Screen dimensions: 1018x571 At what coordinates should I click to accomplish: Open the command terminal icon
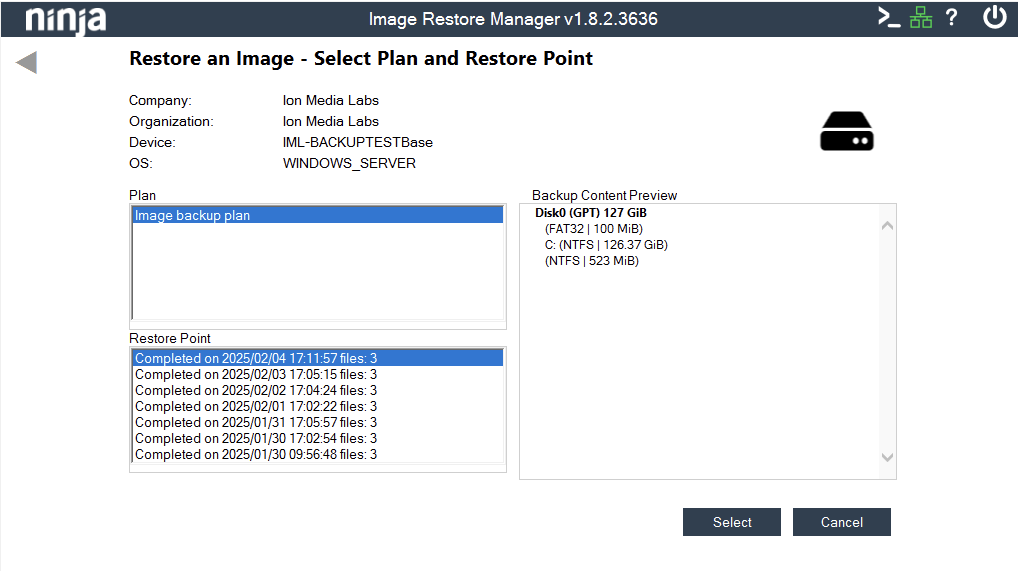[x=888, y=18]
